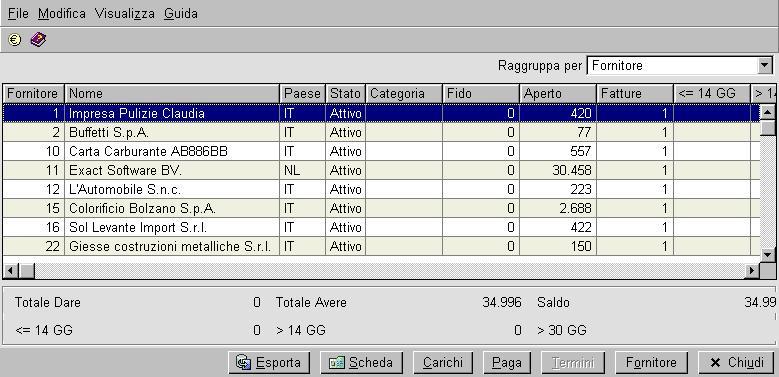This screenshot has width=779, height=377.
Task: Click the > 14 GG summary label
Action: coord(301,330)
